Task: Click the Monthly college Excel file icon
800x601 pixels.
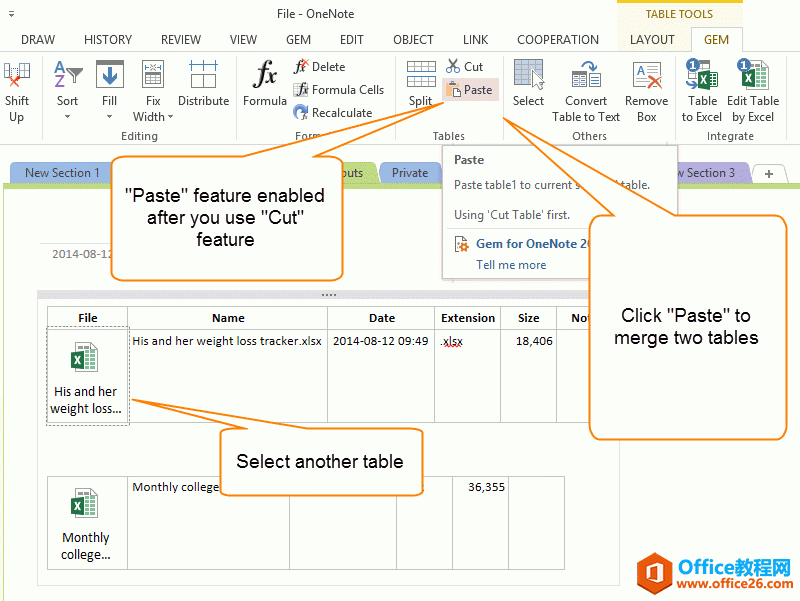Action: coord(84,503)
